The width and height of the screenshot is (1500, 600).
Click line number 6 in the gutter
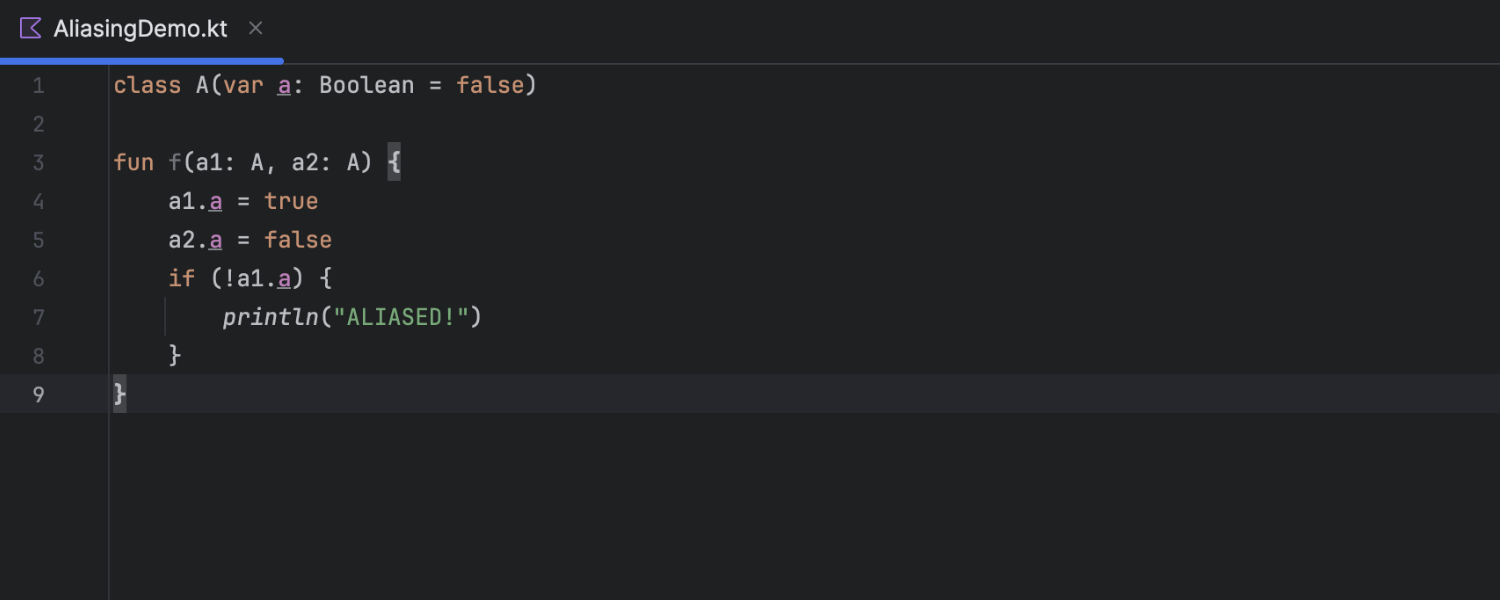click(38, 279)
